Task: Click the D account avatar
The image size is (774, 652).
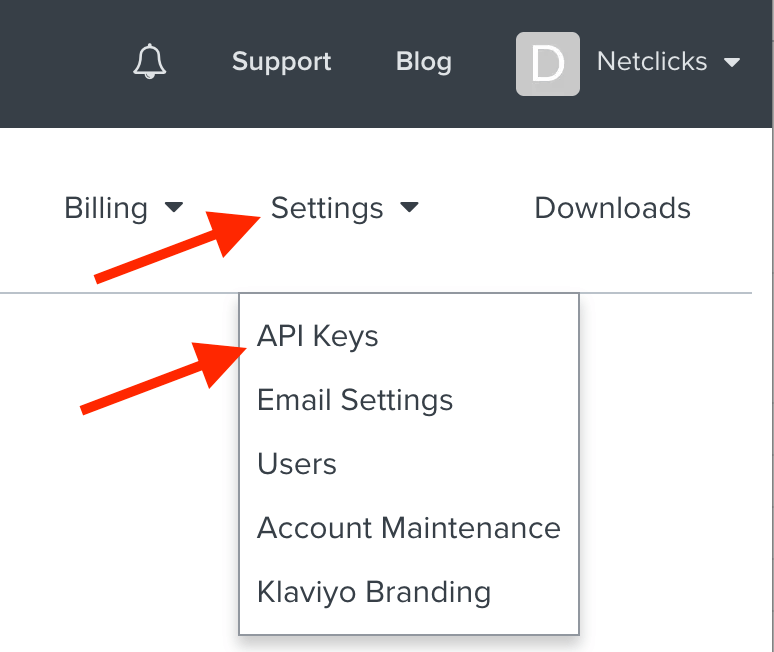Action: pos(547,64)
